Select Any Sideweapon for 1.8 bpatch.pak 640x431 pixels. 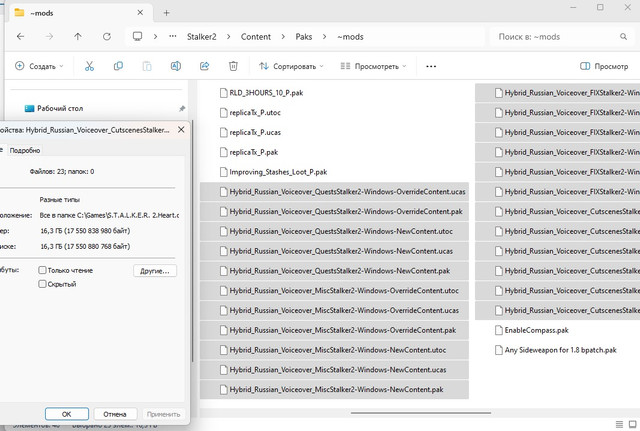pyautogui.click(x=556, y=350)
